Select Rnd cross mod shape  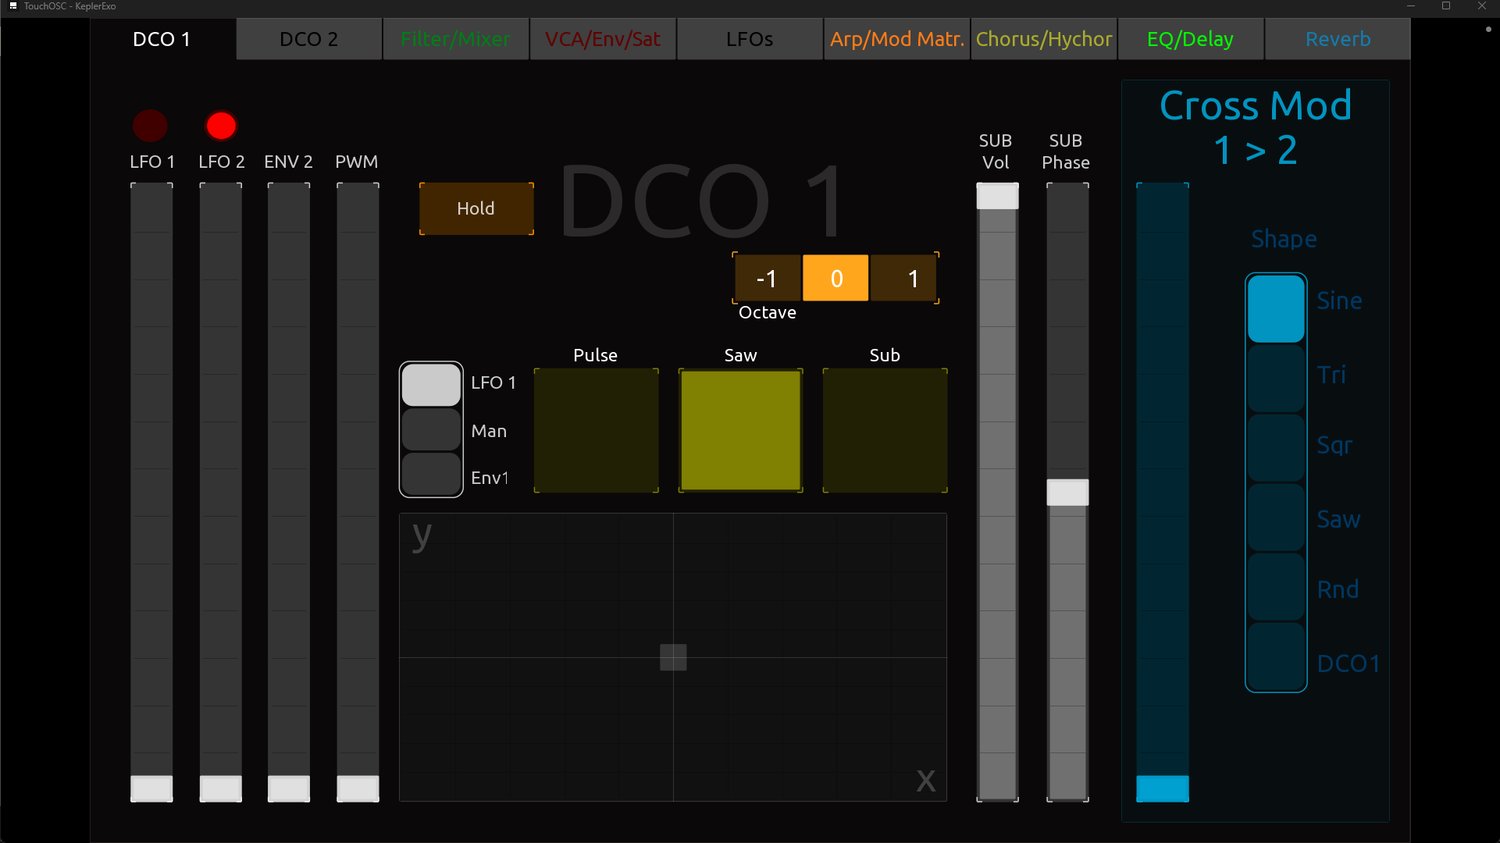click(1276, 587)
